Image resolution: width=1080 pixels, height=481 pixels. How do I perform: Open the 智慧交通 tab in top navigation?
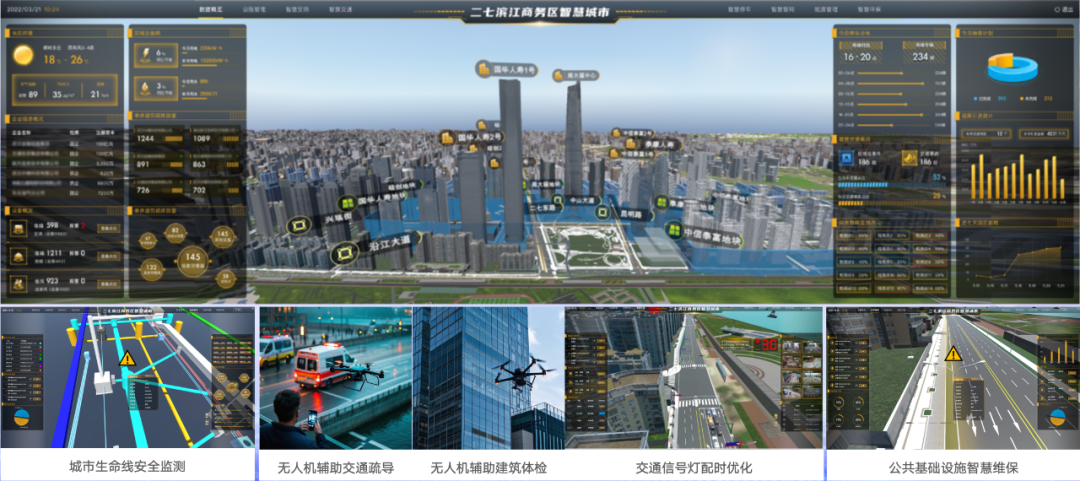coord(342,8)
